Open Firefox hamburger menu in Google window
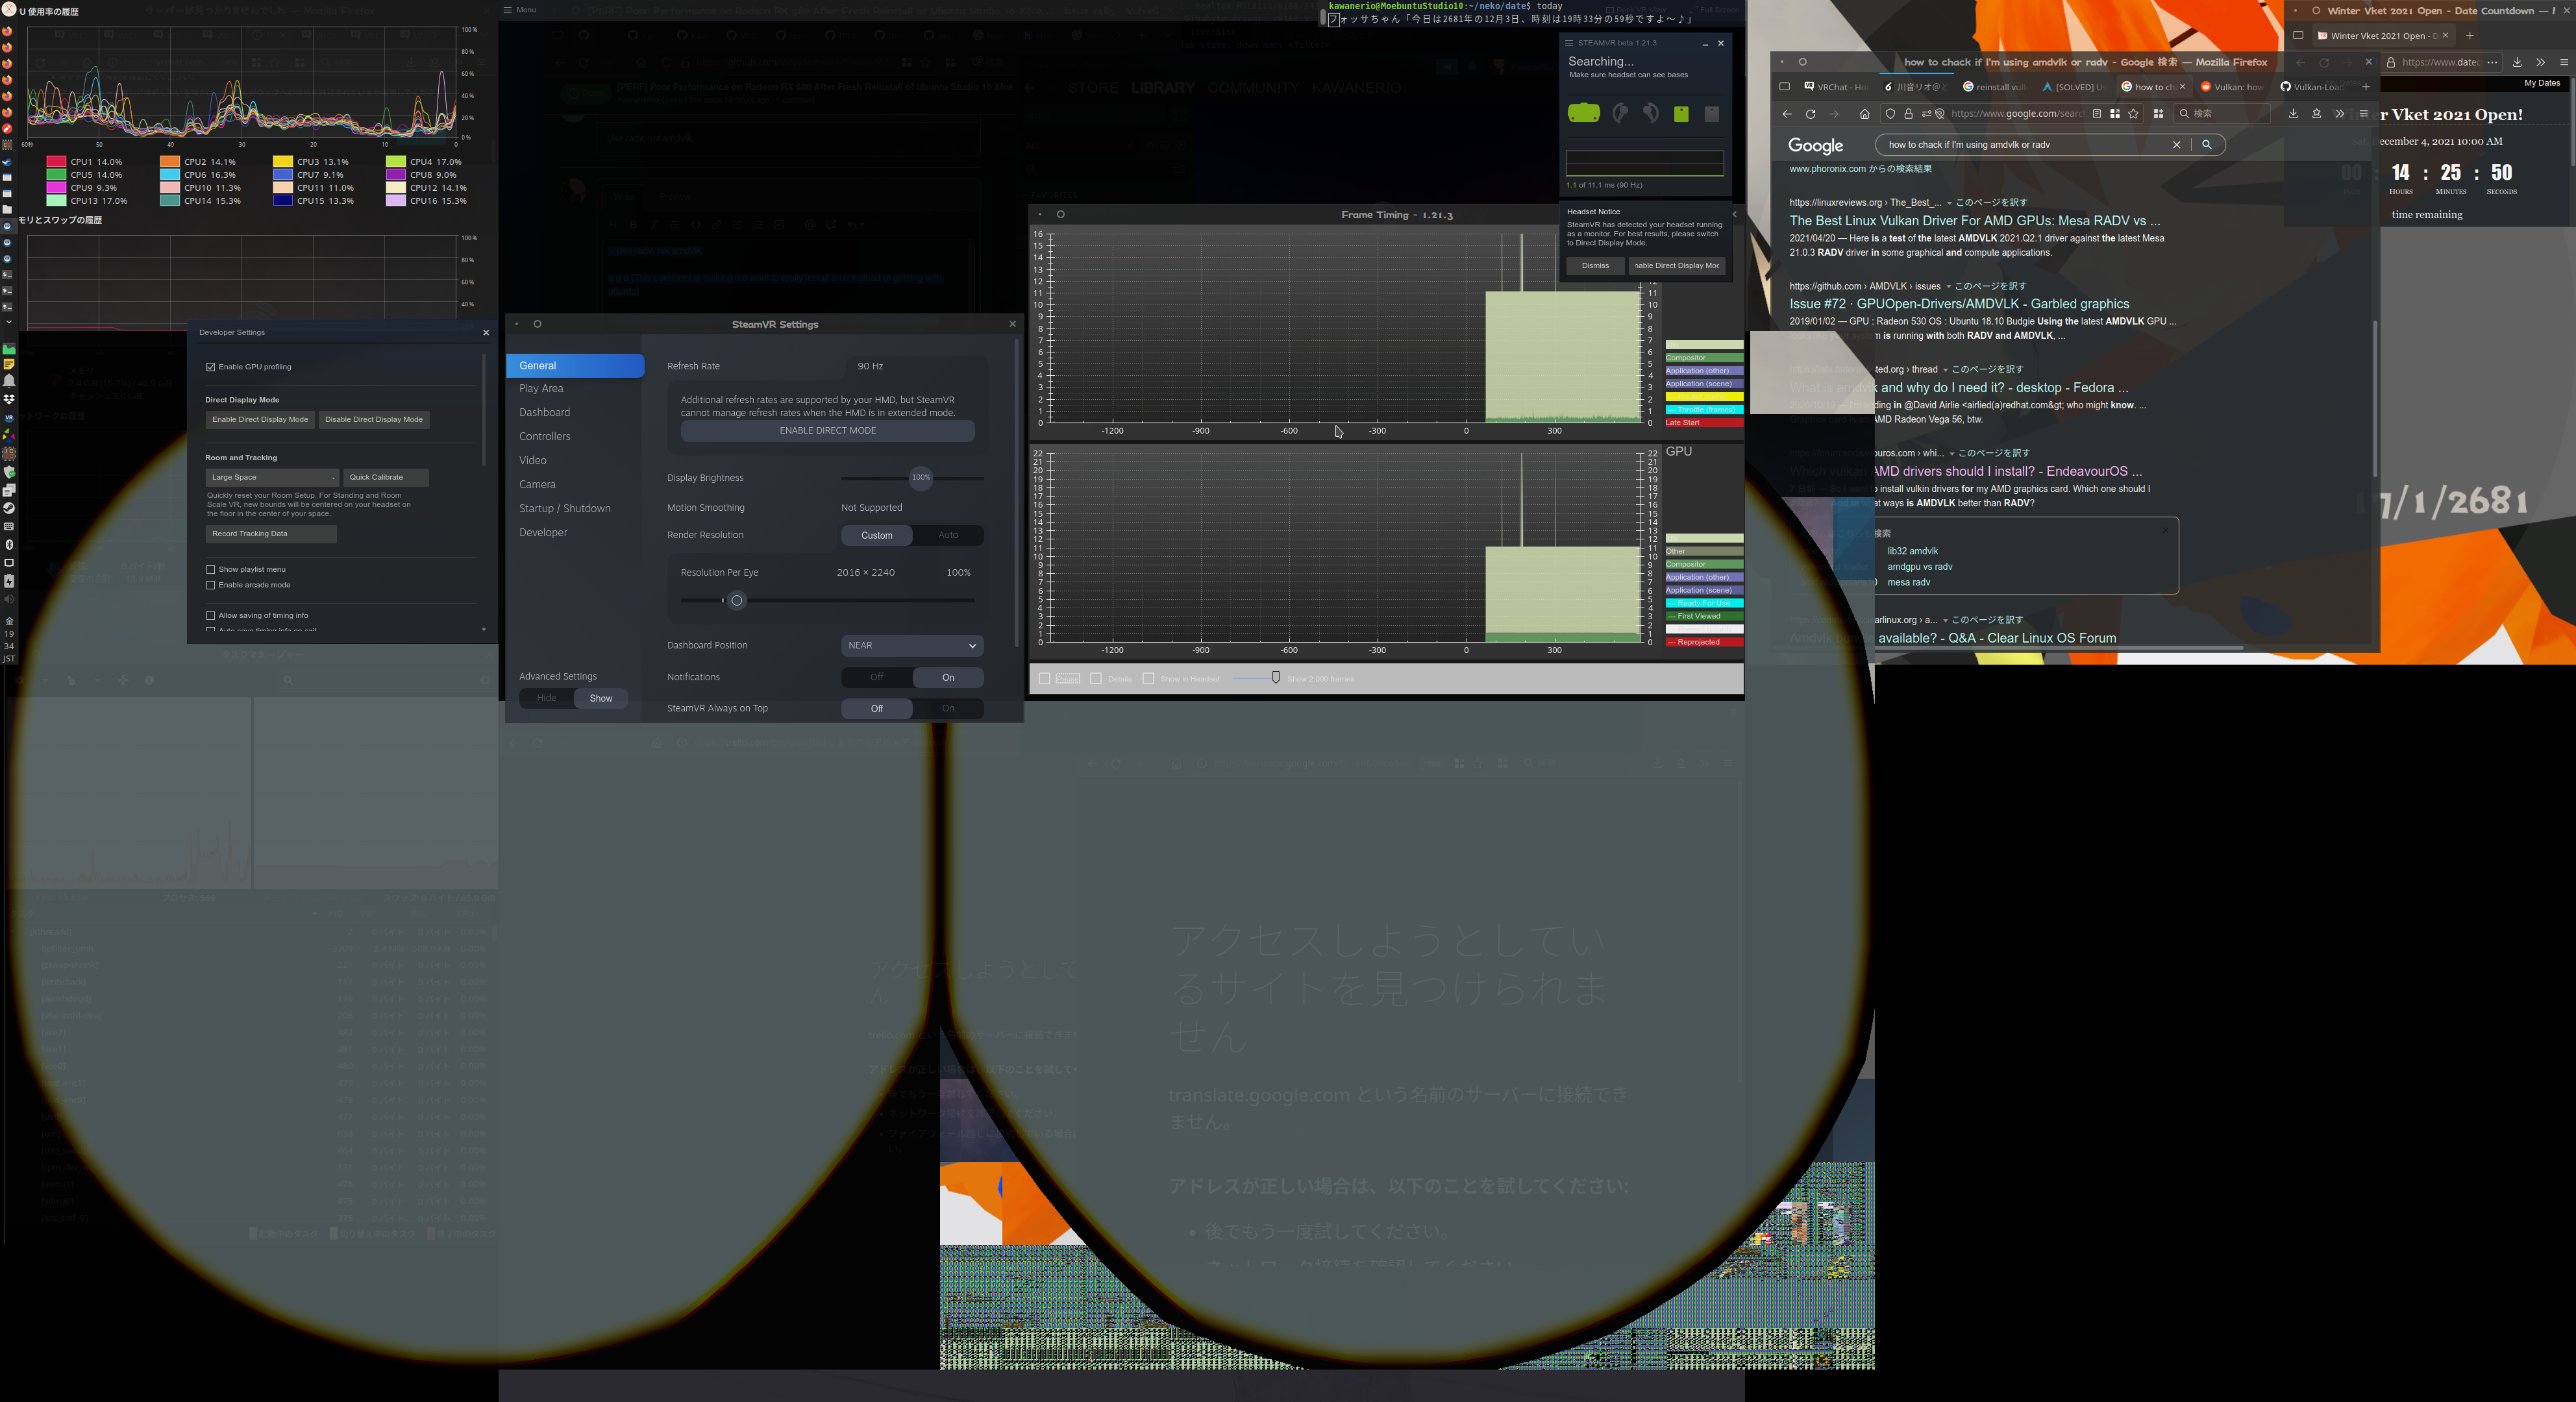 point(2364,114)
